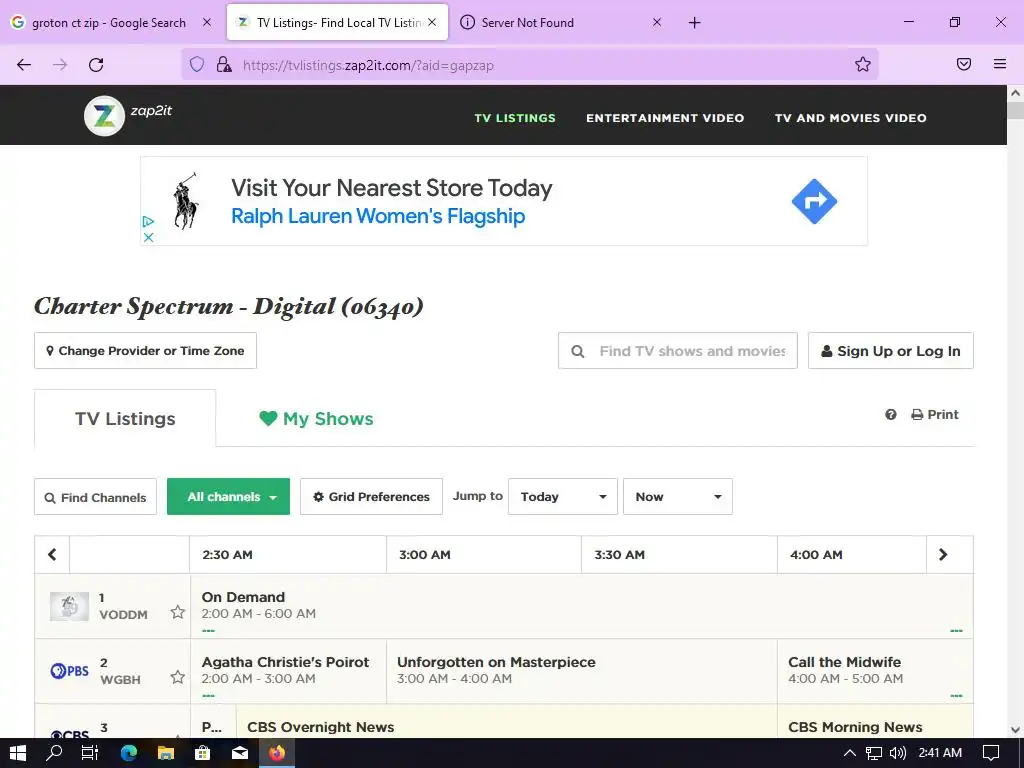1024x768 pixels.
Task: Close the Server Not Found tab
Action: tap(657, 22)
